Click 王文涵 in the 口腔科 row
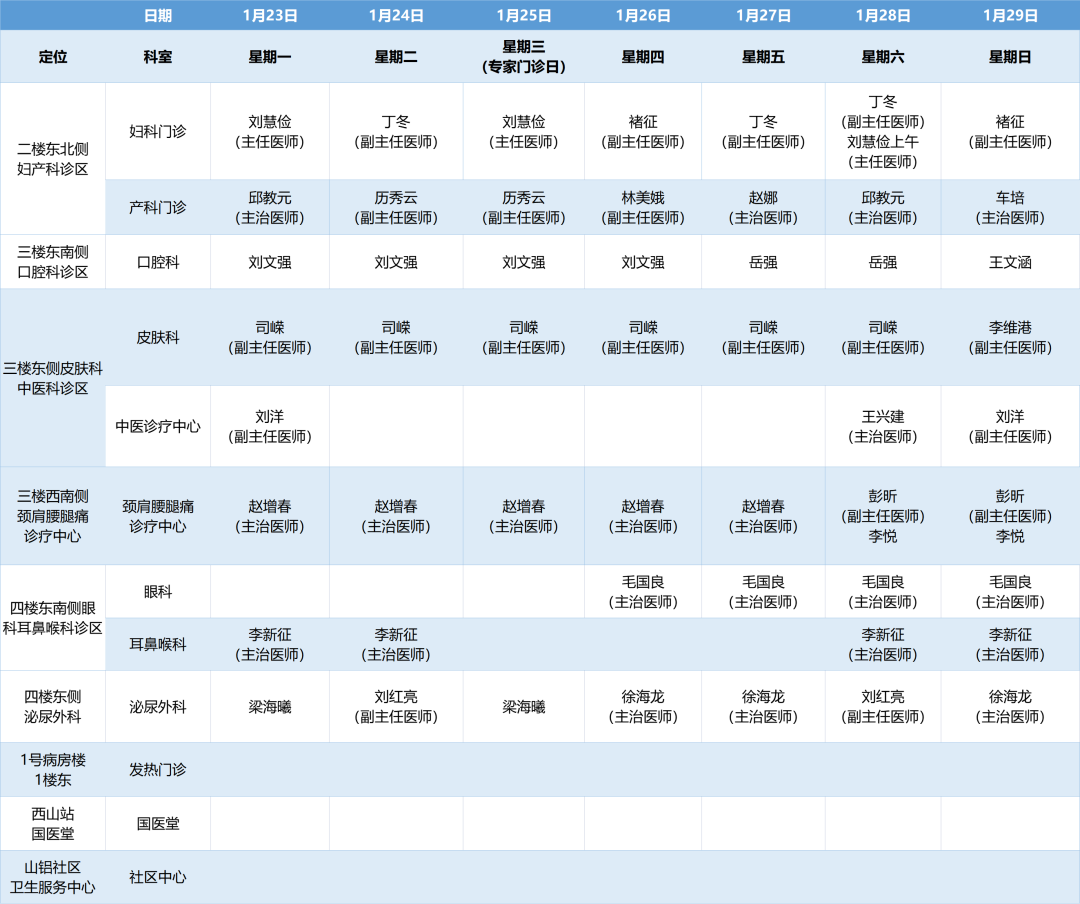Screen dimensions: 1080x904 [1010, 262]
